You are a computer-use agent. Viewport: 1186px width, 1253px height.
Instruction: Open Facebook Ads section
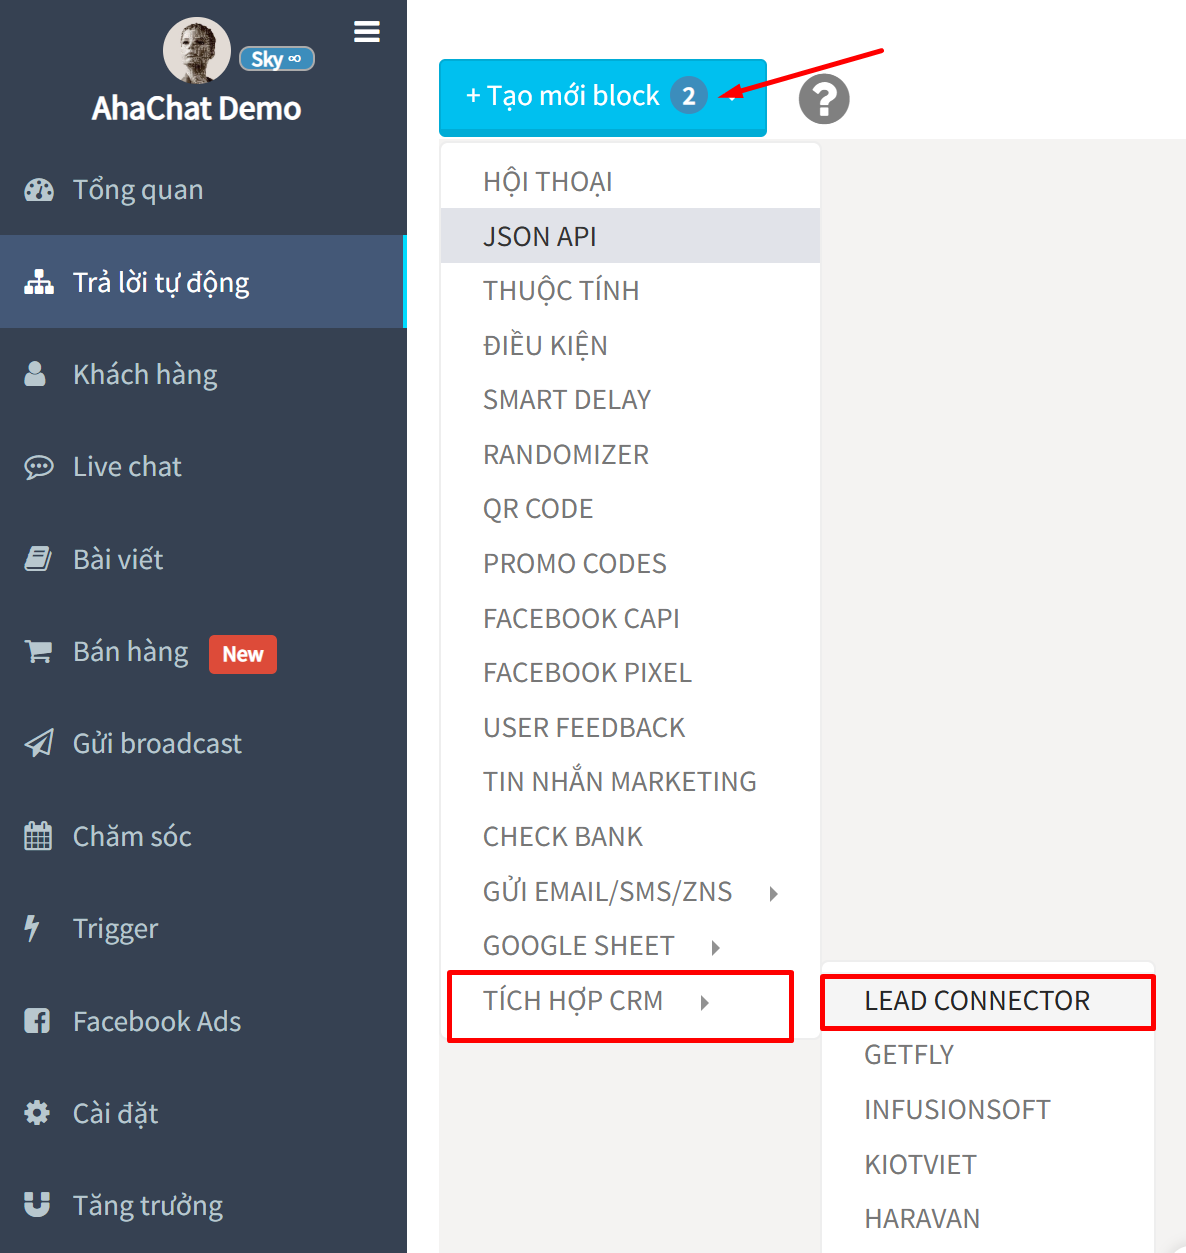tap(203, 1021)
